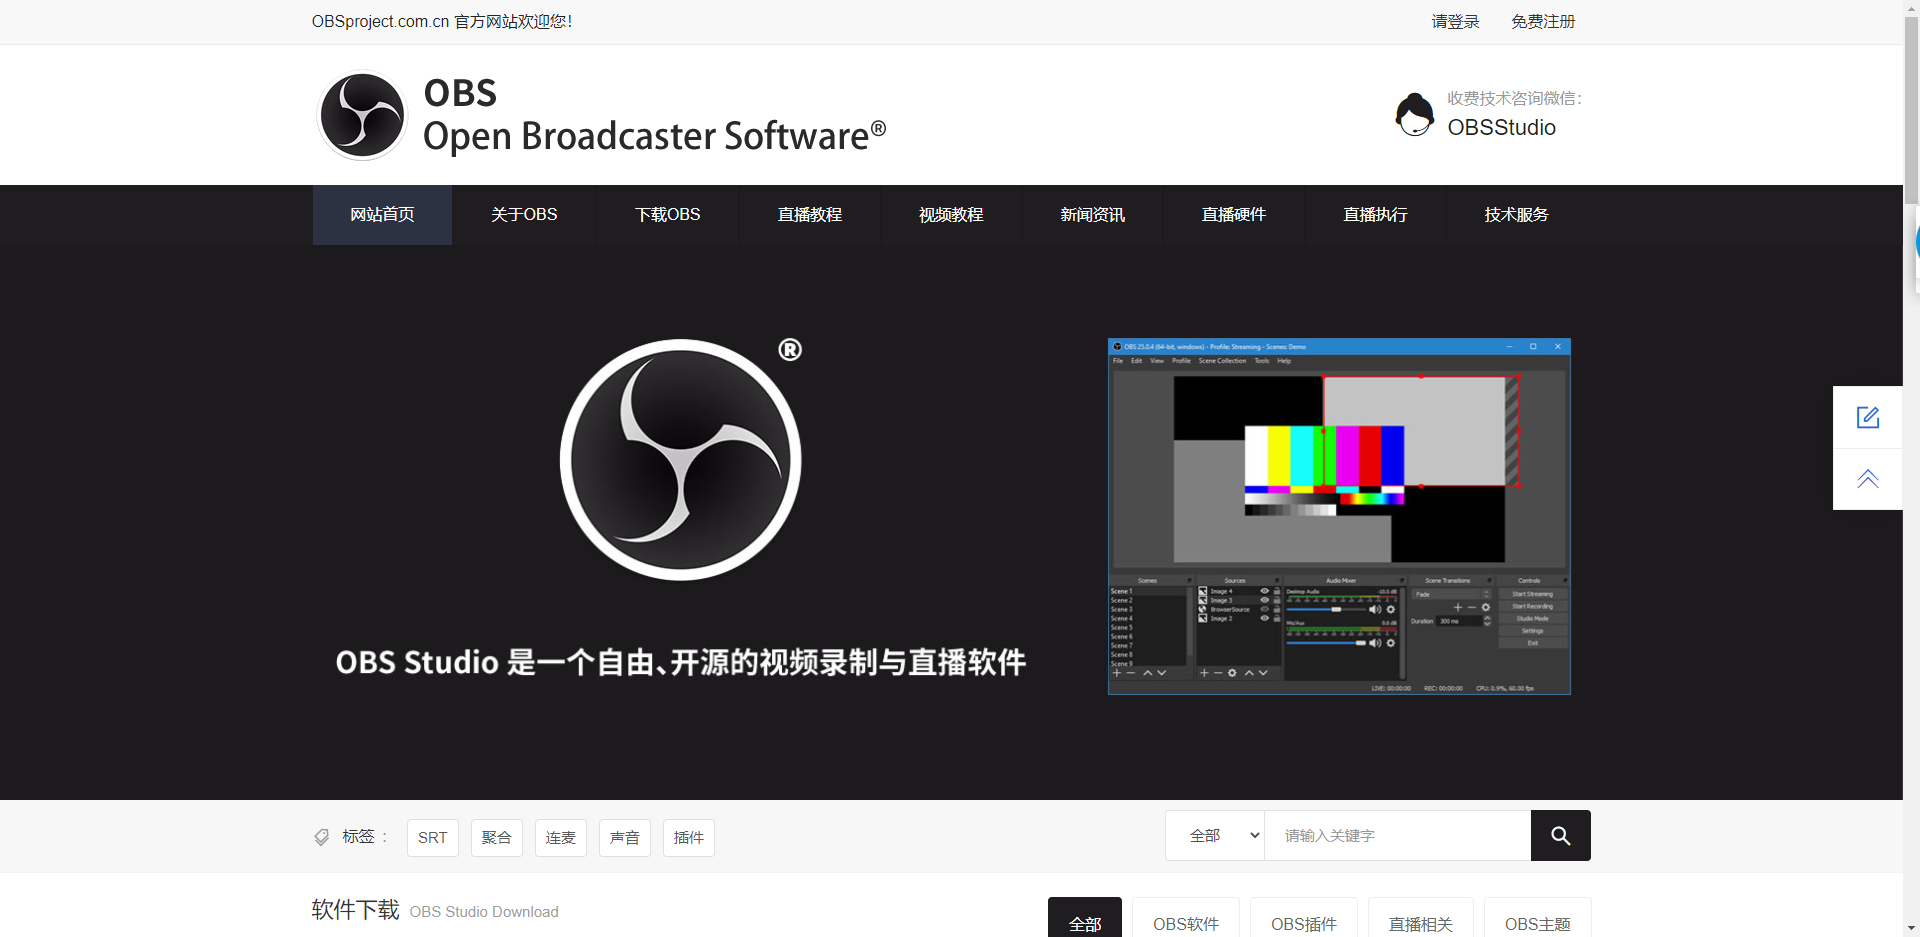
Task: Click the SRT tag button
Action: coord(432,838)
